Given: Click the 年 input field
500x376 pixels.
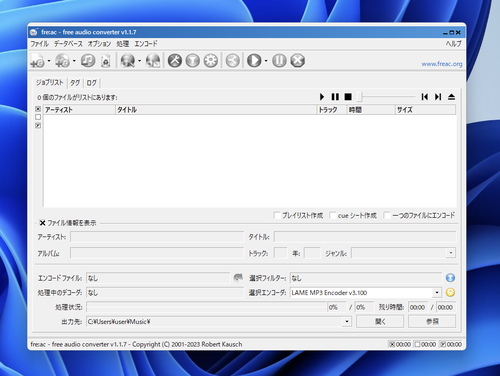Looking at the screenshot, I should [312, 253].
